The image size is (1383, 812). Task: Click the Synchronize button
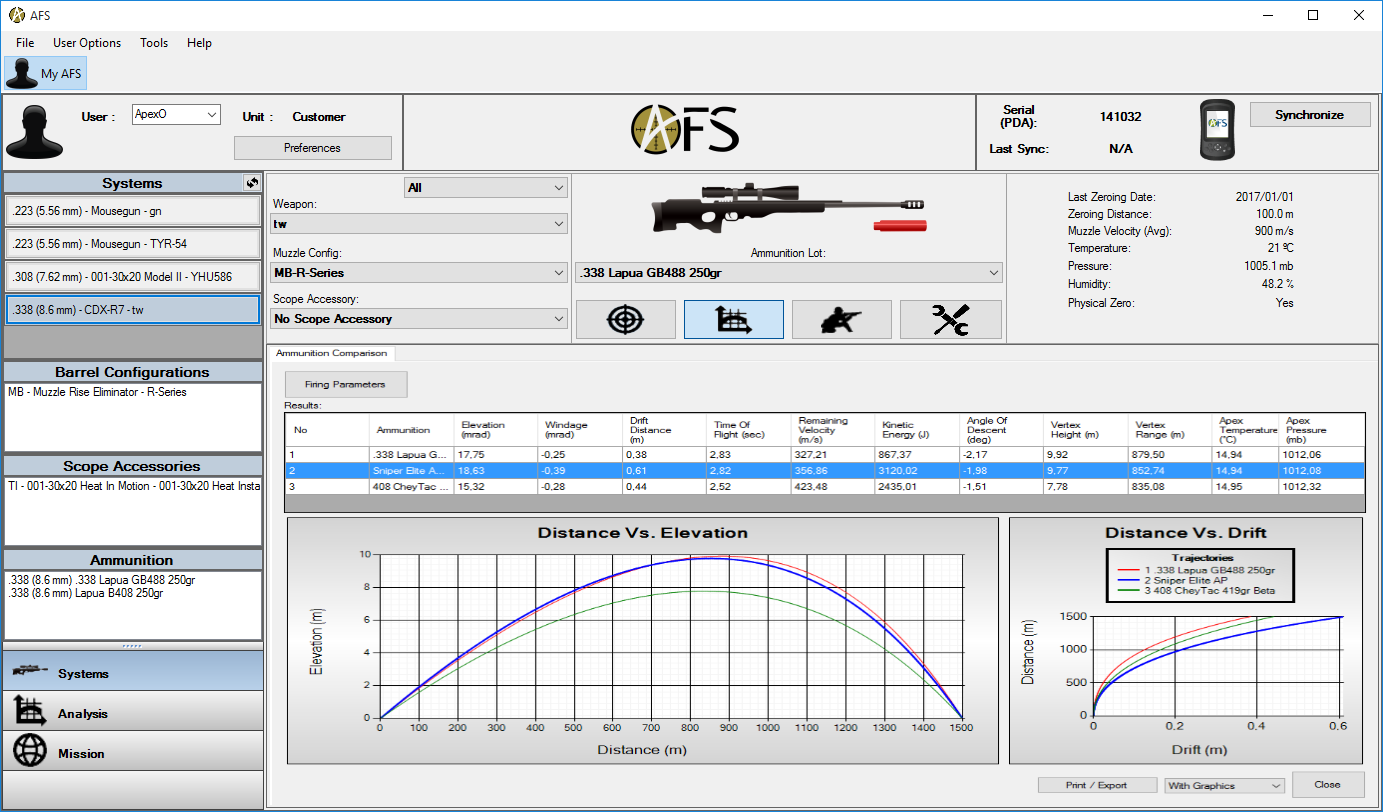[1309, 115]
